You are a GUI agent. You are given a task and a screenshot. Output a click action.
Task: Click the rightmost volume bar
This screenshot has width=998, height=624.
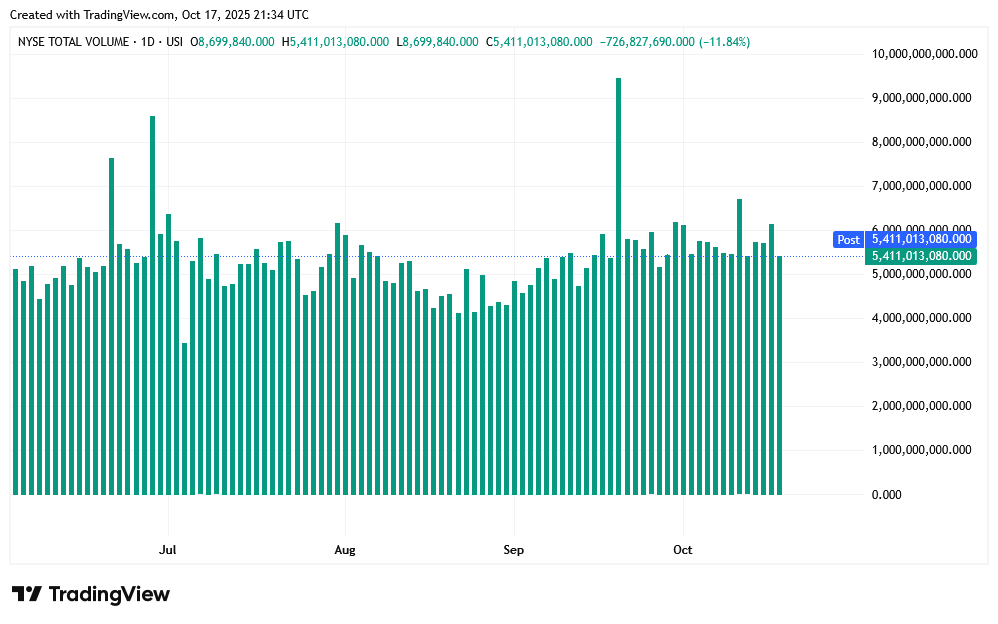(x=780, y=375)
